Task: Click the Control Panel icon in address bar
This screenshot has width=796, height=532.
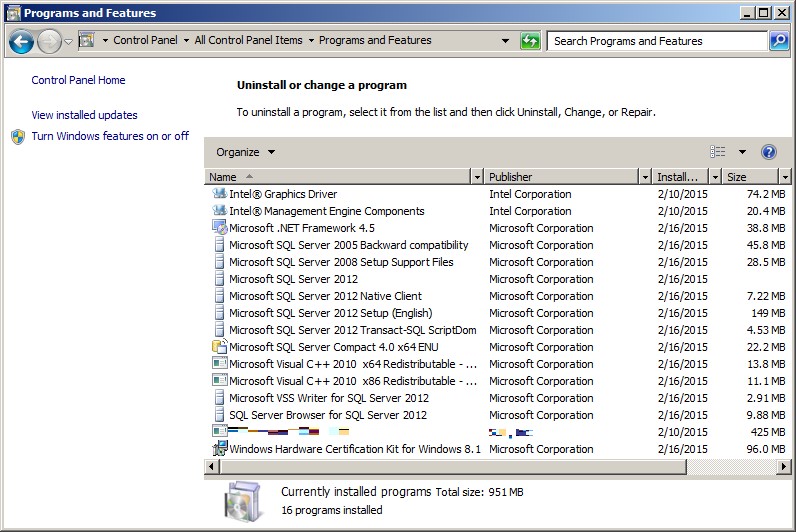Action: pyautogui.click(x=87, y=40)
